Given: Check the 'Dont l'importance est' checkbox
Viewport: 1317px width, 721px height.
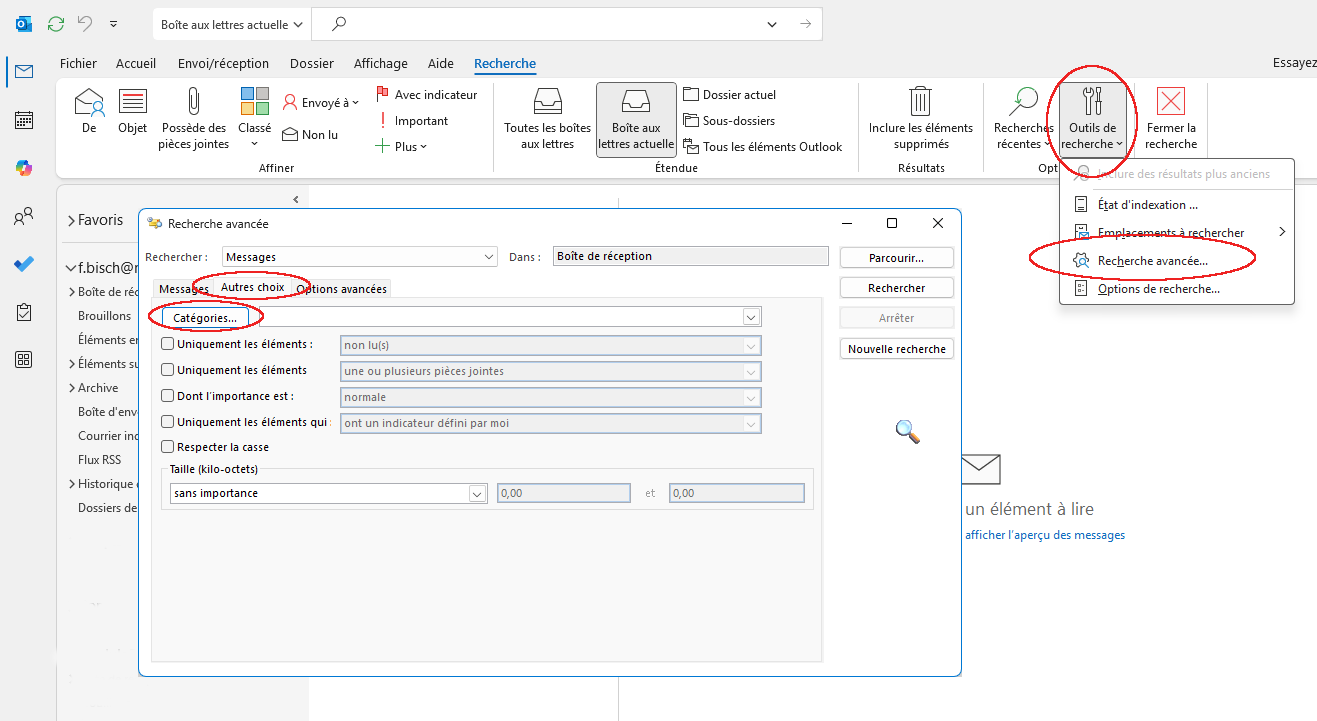Looking at the screenshot, I should (168, 396).
